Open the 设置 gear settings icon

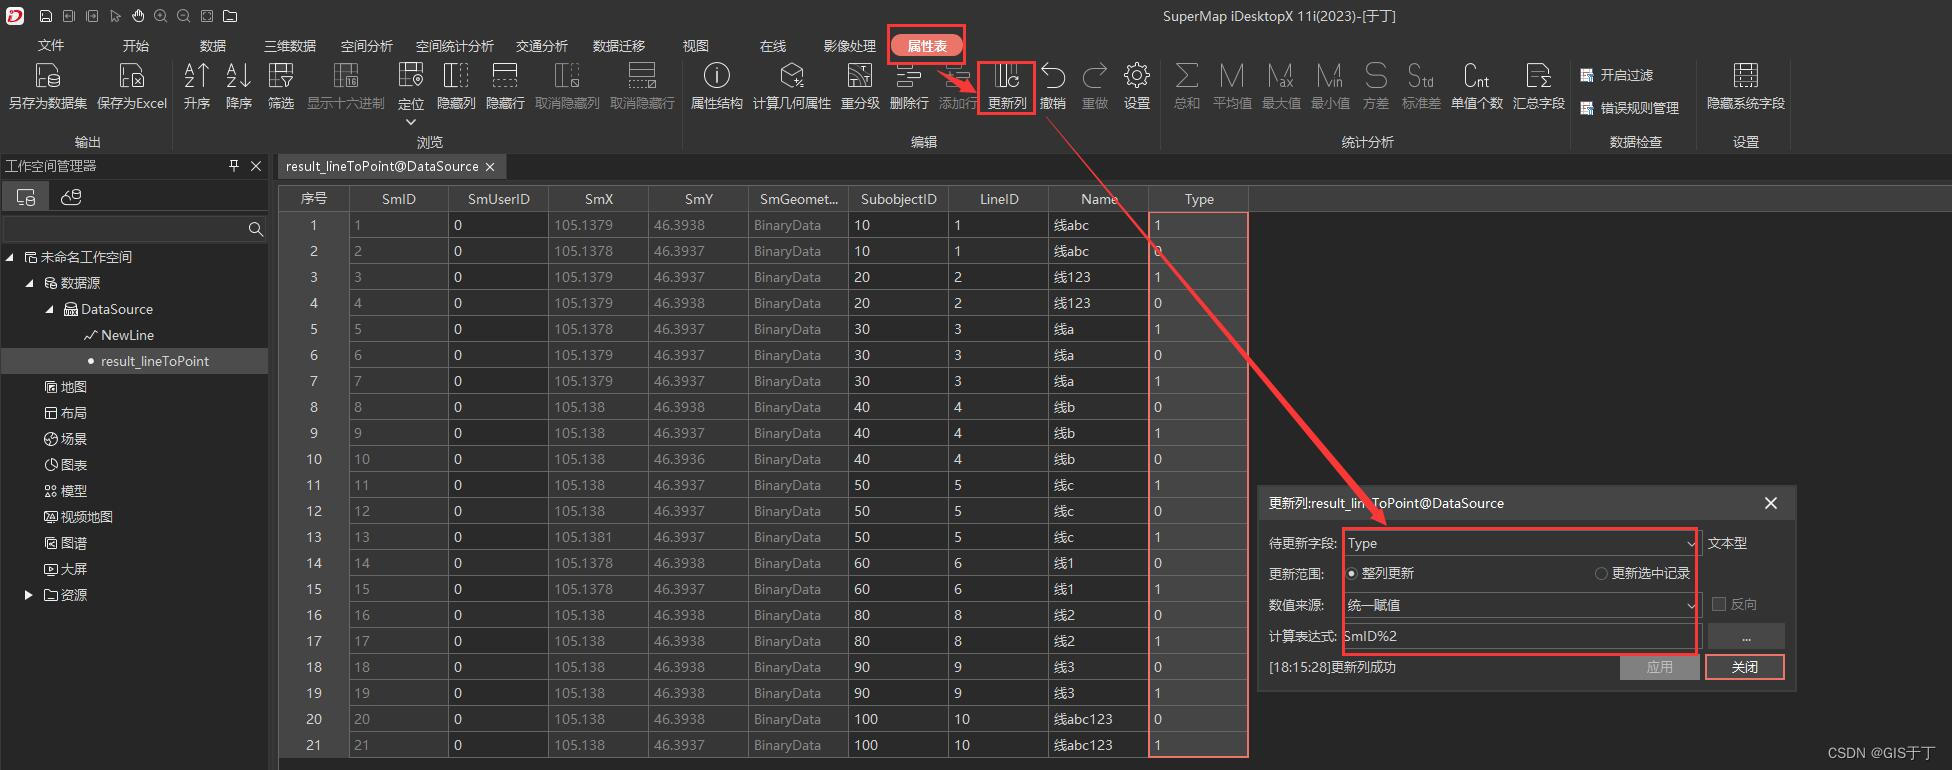tap(1137, 85)
